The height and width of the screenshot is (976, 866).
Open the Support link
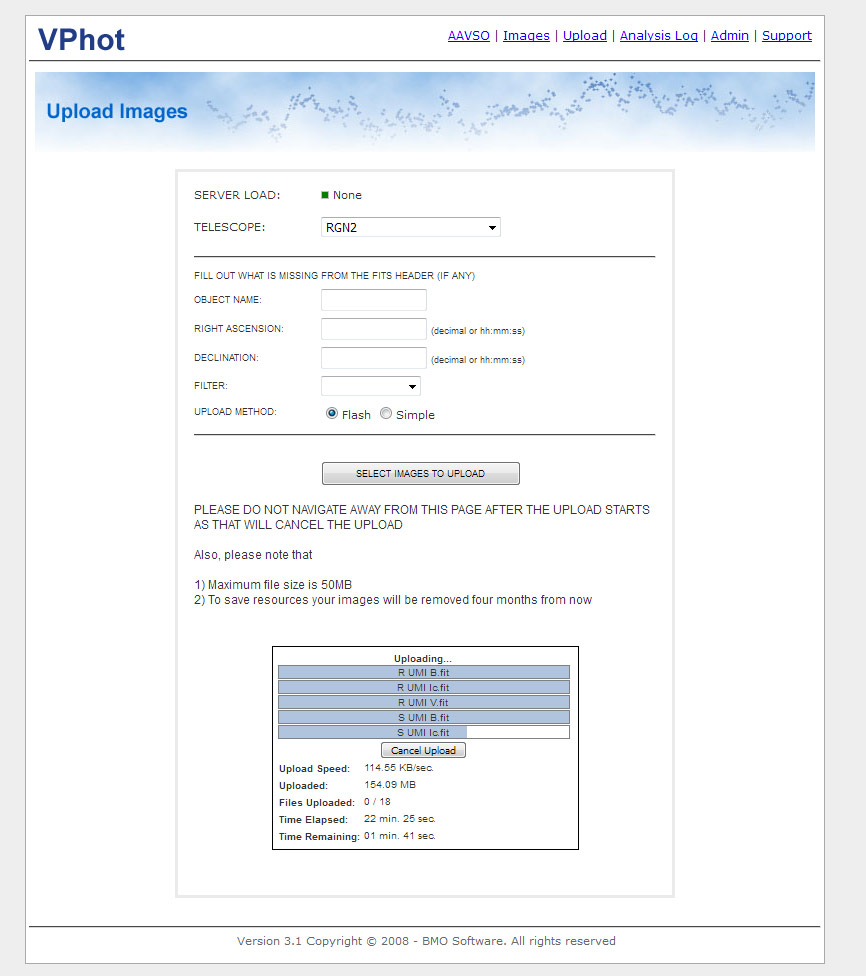(x=786, y=36)
